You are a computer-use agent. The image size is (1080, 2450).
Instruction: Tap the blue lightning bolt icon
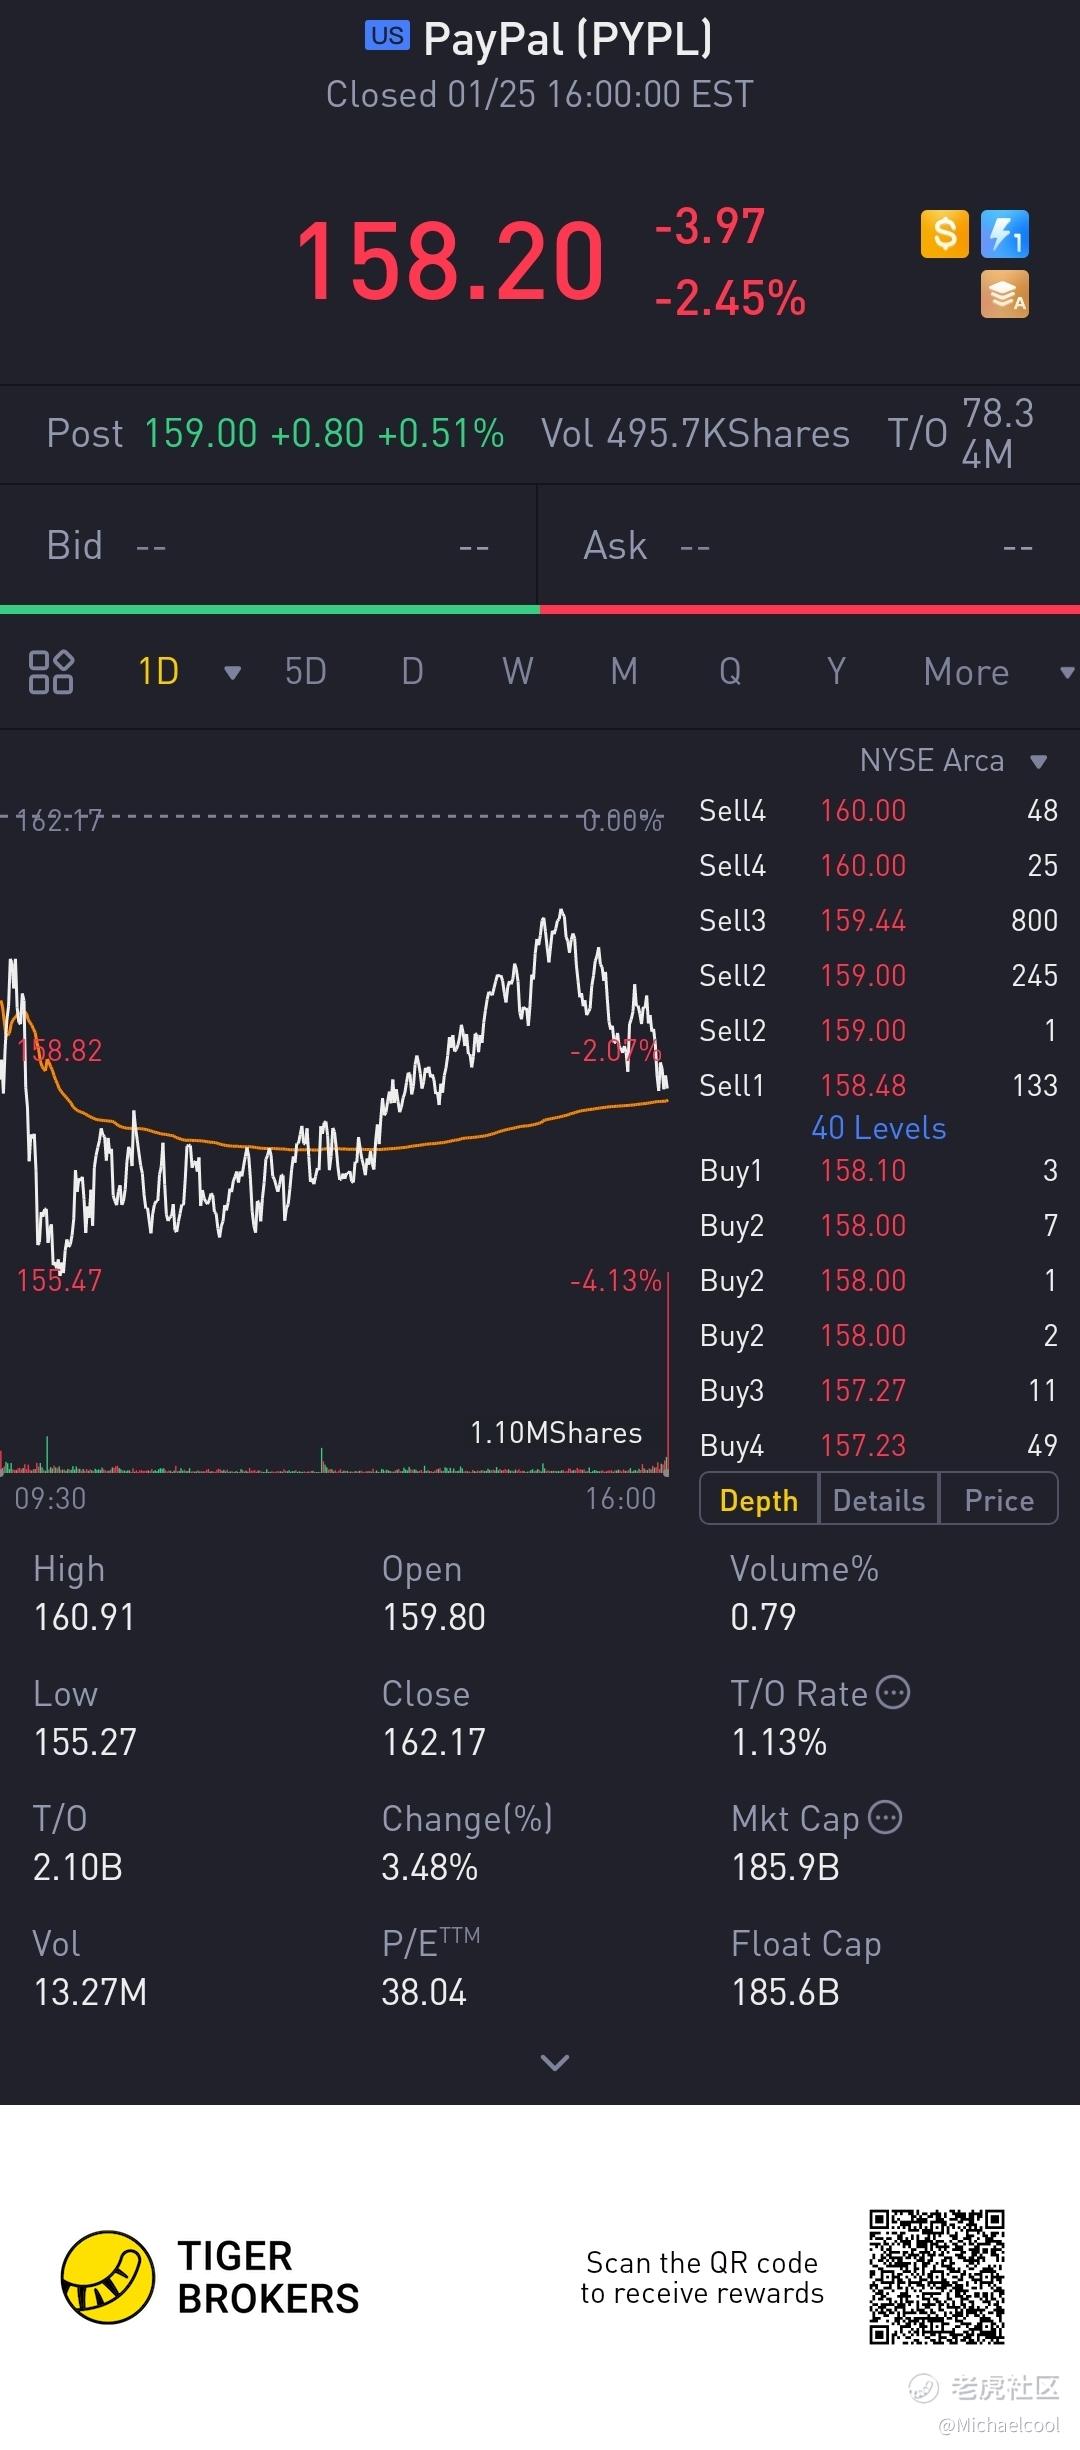1005,234
